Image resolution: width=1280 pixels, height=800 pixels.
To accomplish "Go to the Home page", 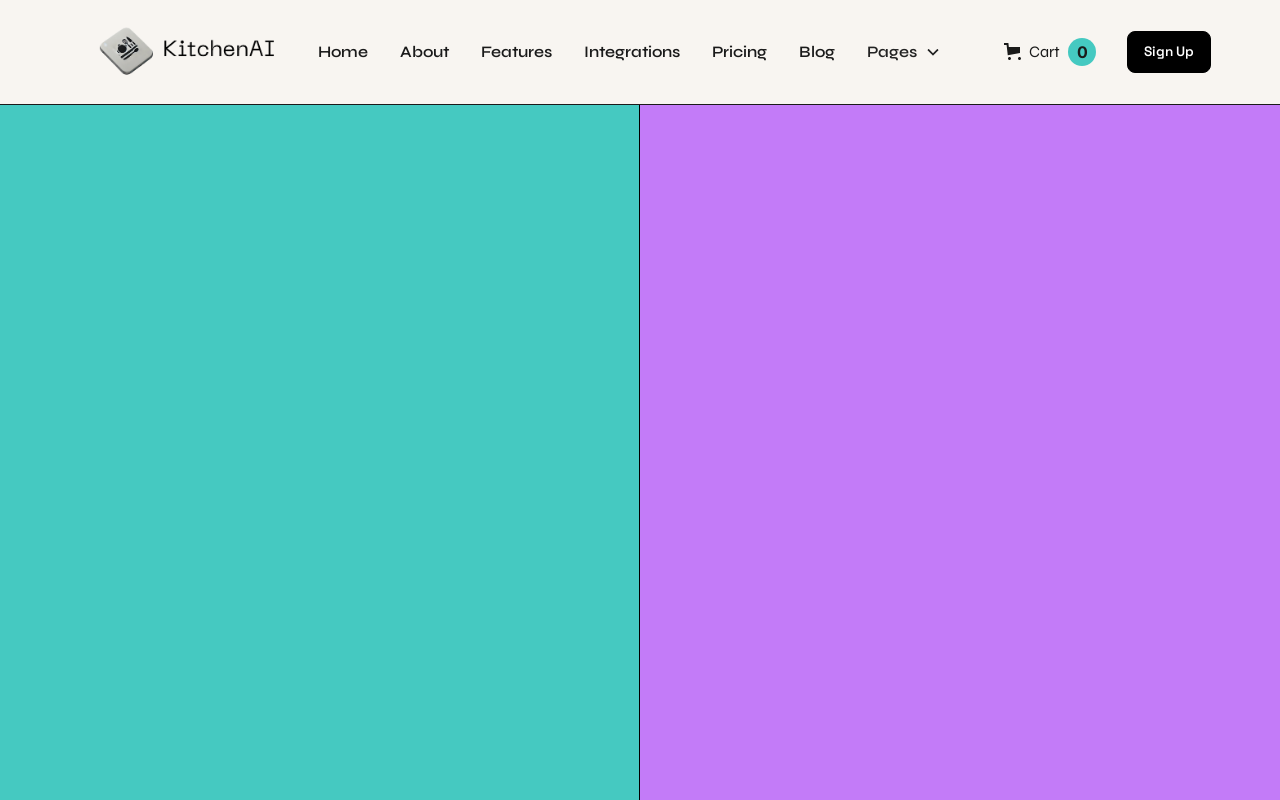I will click(x=343, y=52).
